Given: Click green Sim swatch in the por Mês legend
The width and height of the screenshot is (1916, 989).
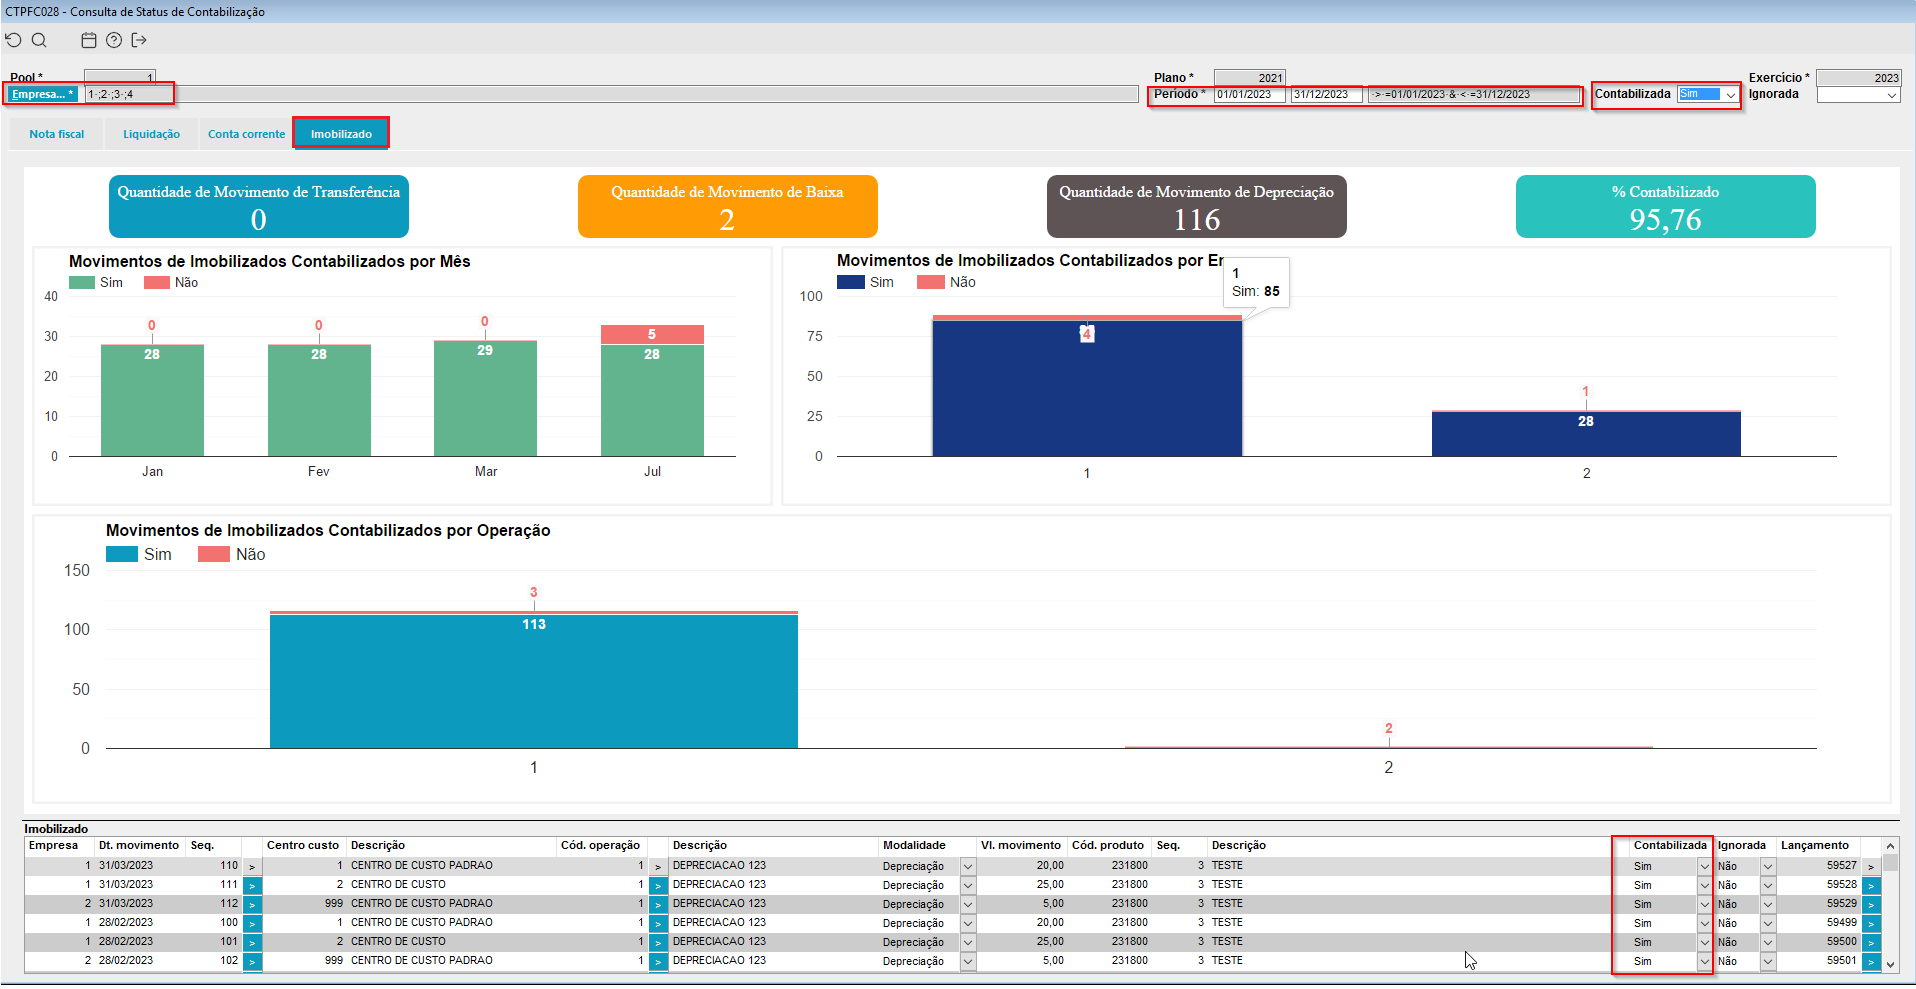Looking at the screenshot, I should click(x=81, y=283).
